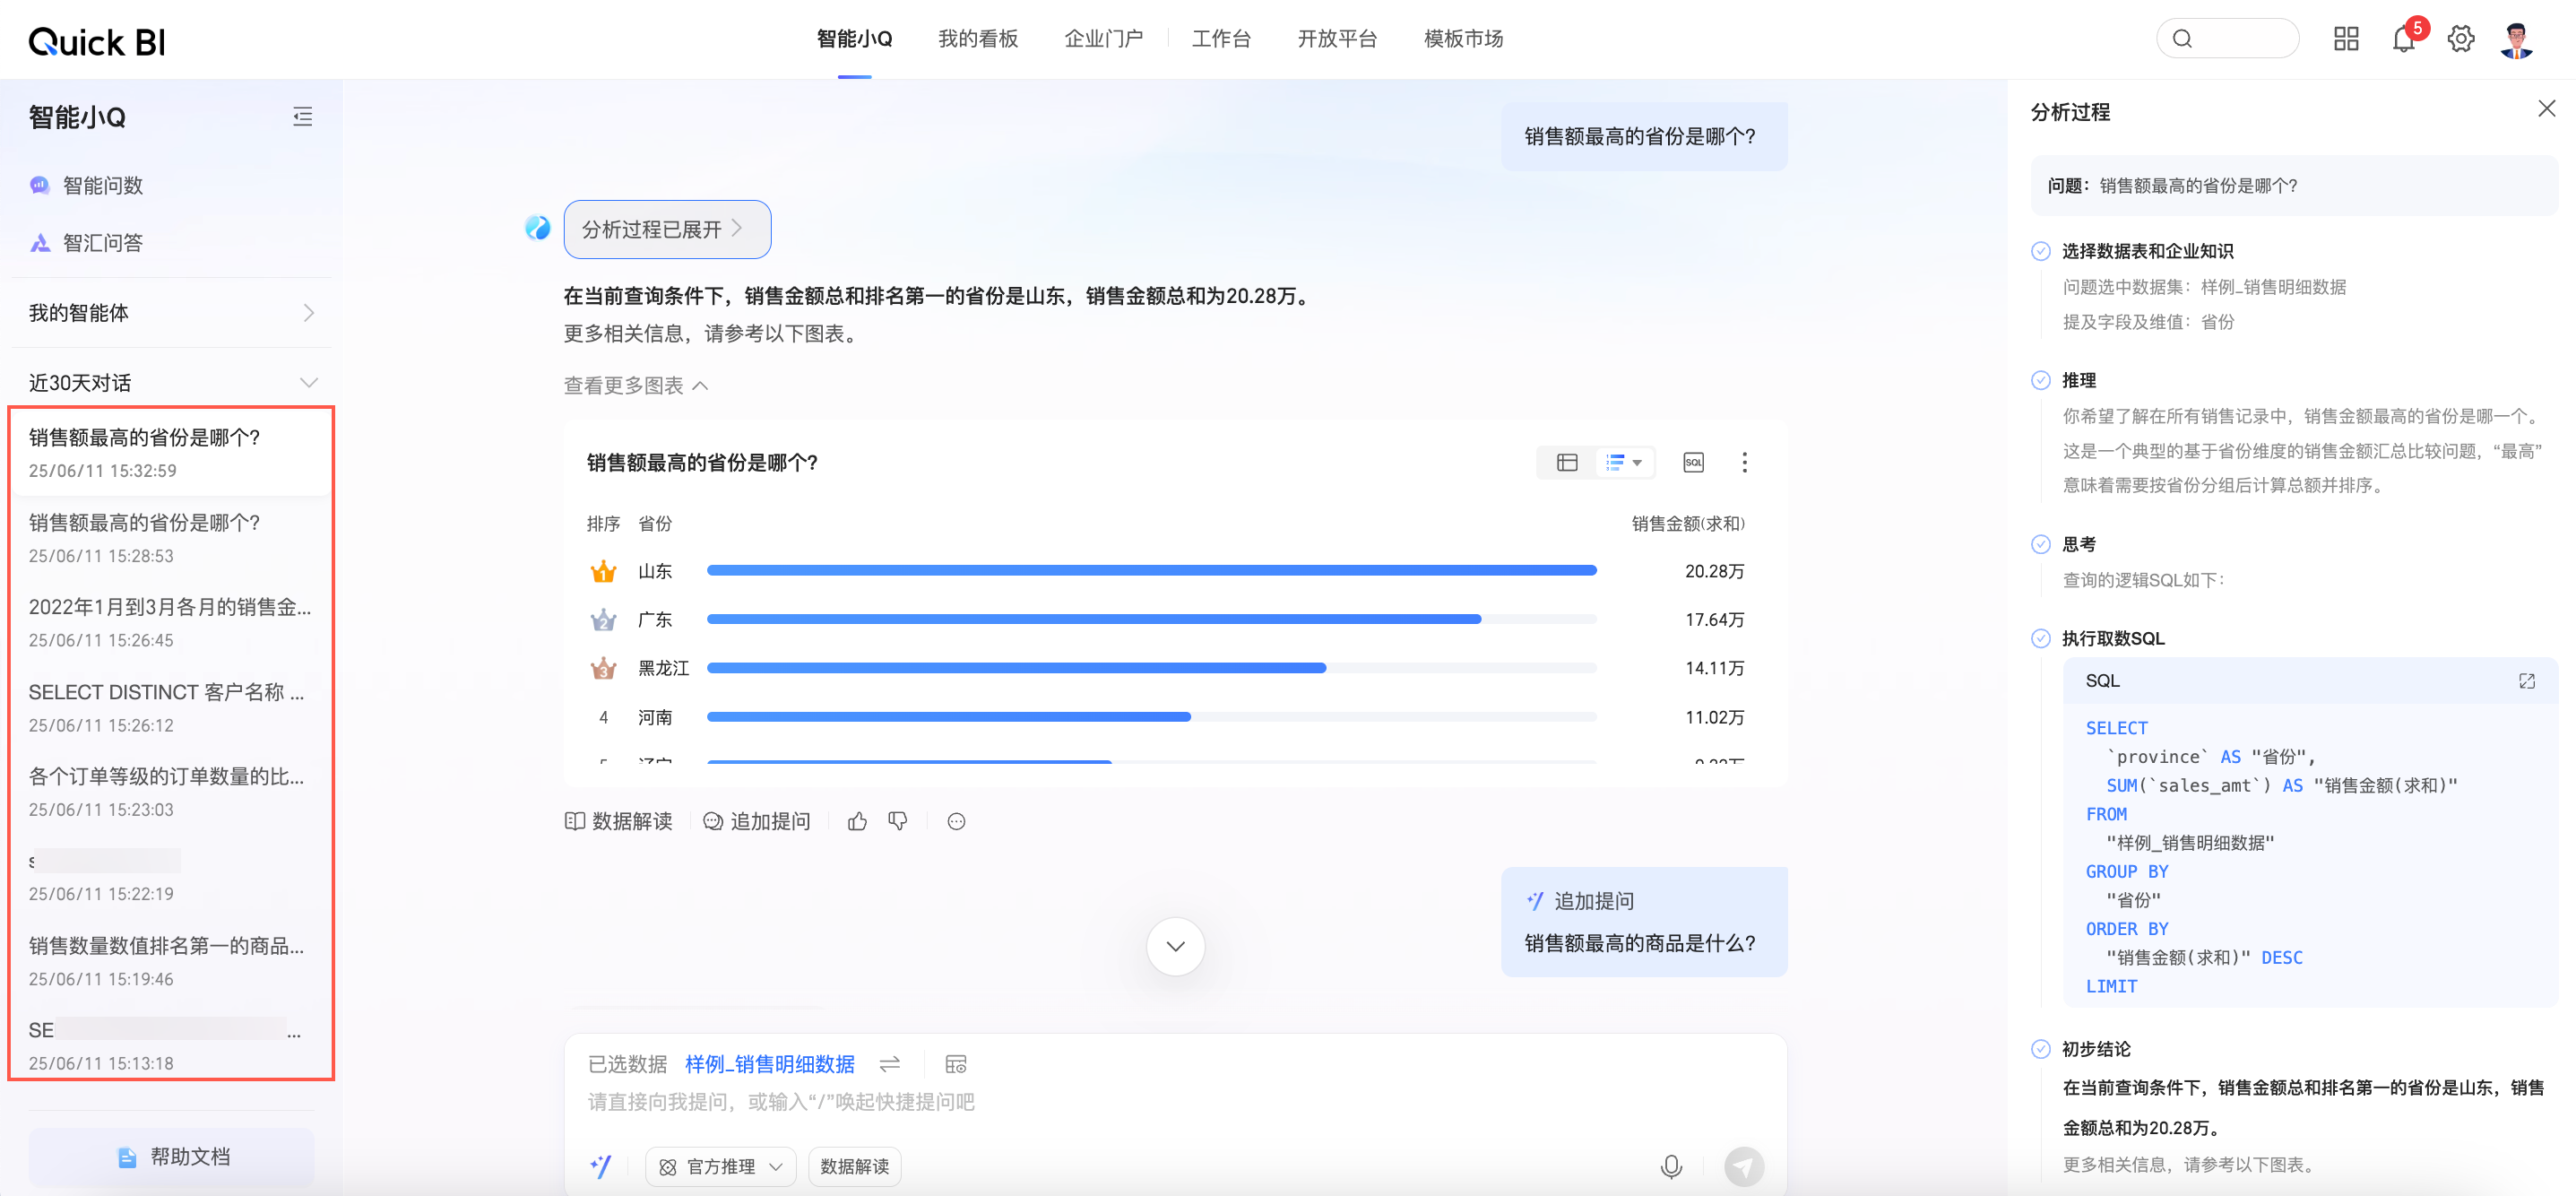This screenshot has width=2576, height=1196.
Task: Open 模板市场 tab
Action: tap(1463, 39)
